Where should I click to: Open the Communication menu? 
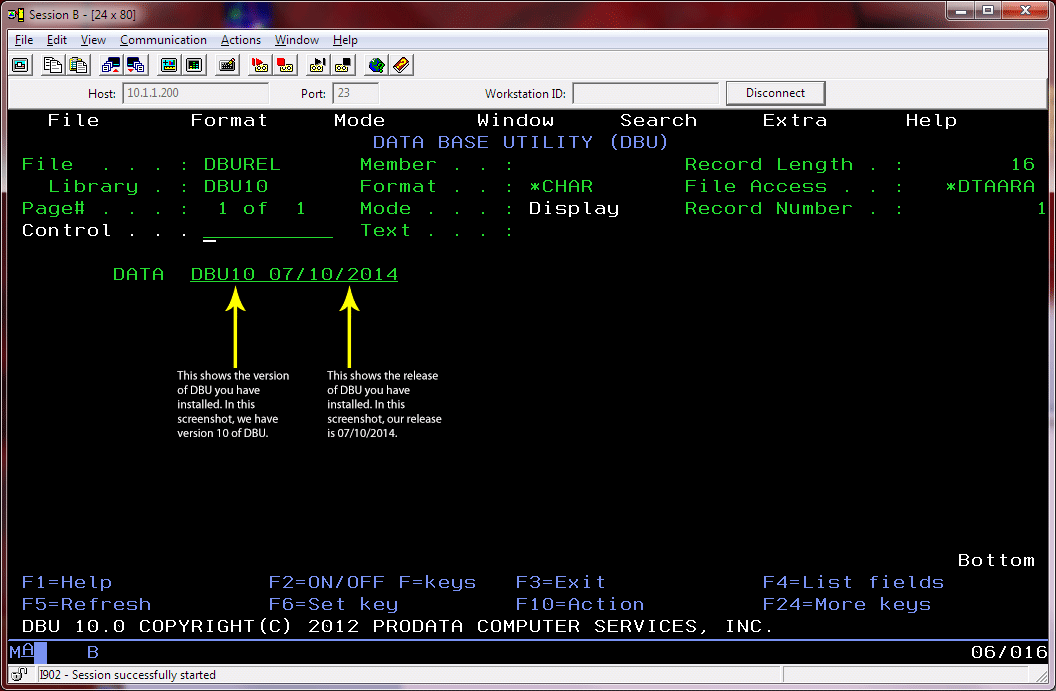coord(163,40)
